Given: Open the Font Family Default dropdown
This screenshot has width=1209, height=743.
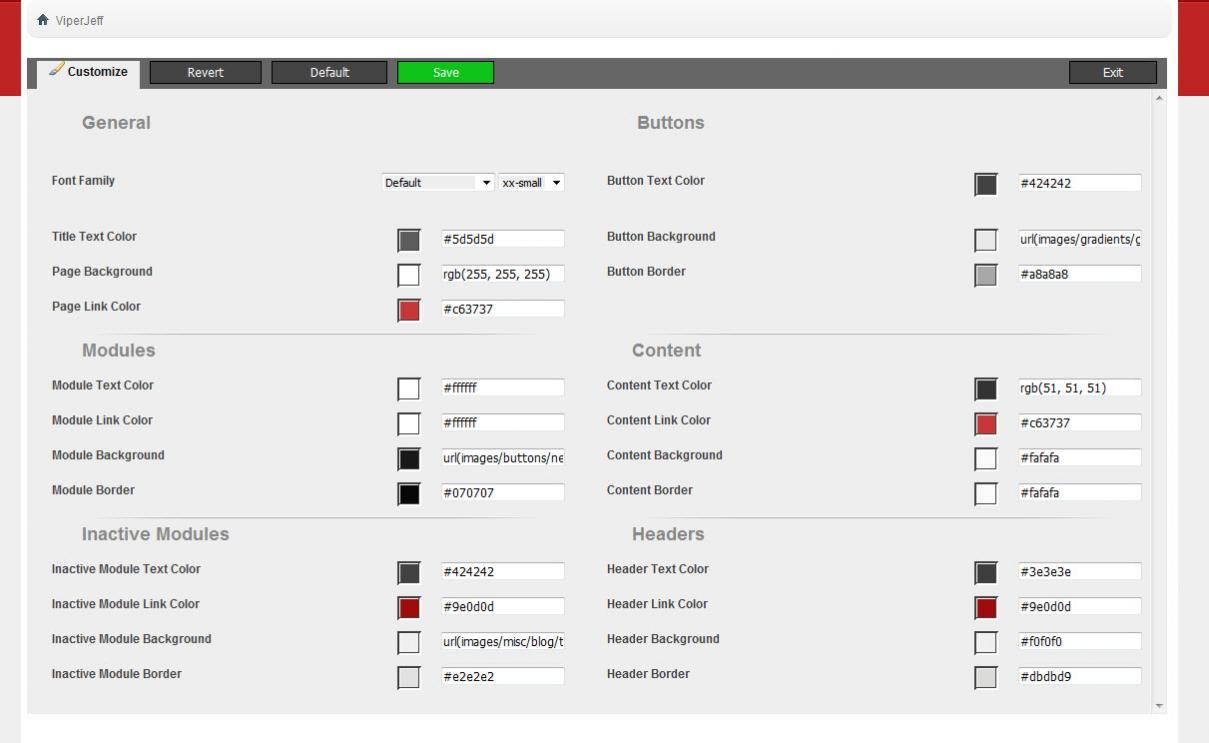Looking at the screenshot, I should click(438, 183).
